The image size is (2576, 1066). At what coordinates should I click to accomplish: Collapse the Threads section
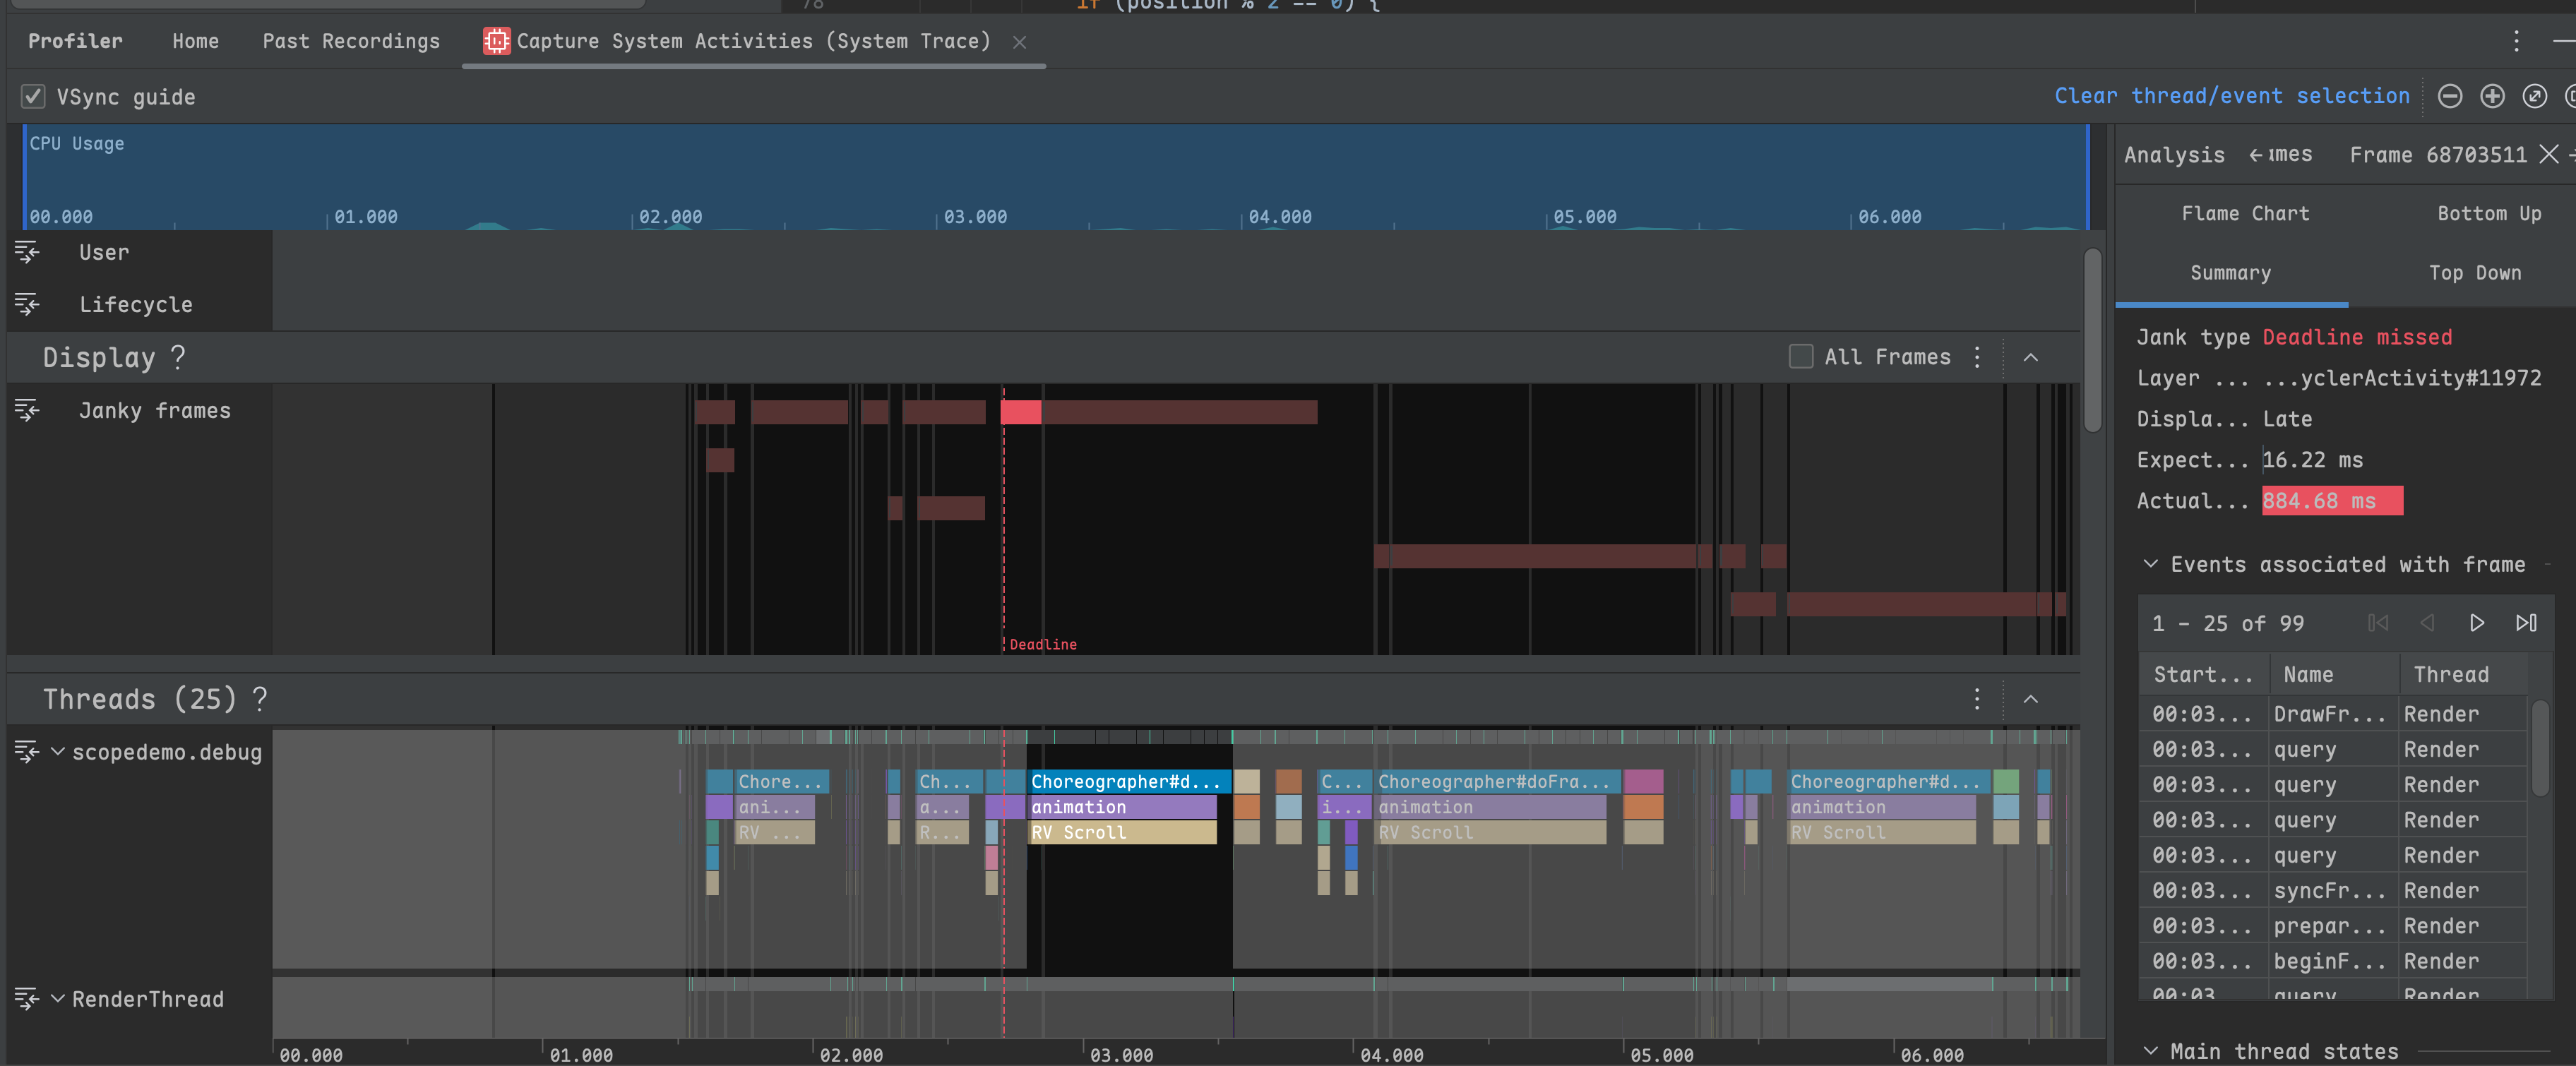(2030, 699)
